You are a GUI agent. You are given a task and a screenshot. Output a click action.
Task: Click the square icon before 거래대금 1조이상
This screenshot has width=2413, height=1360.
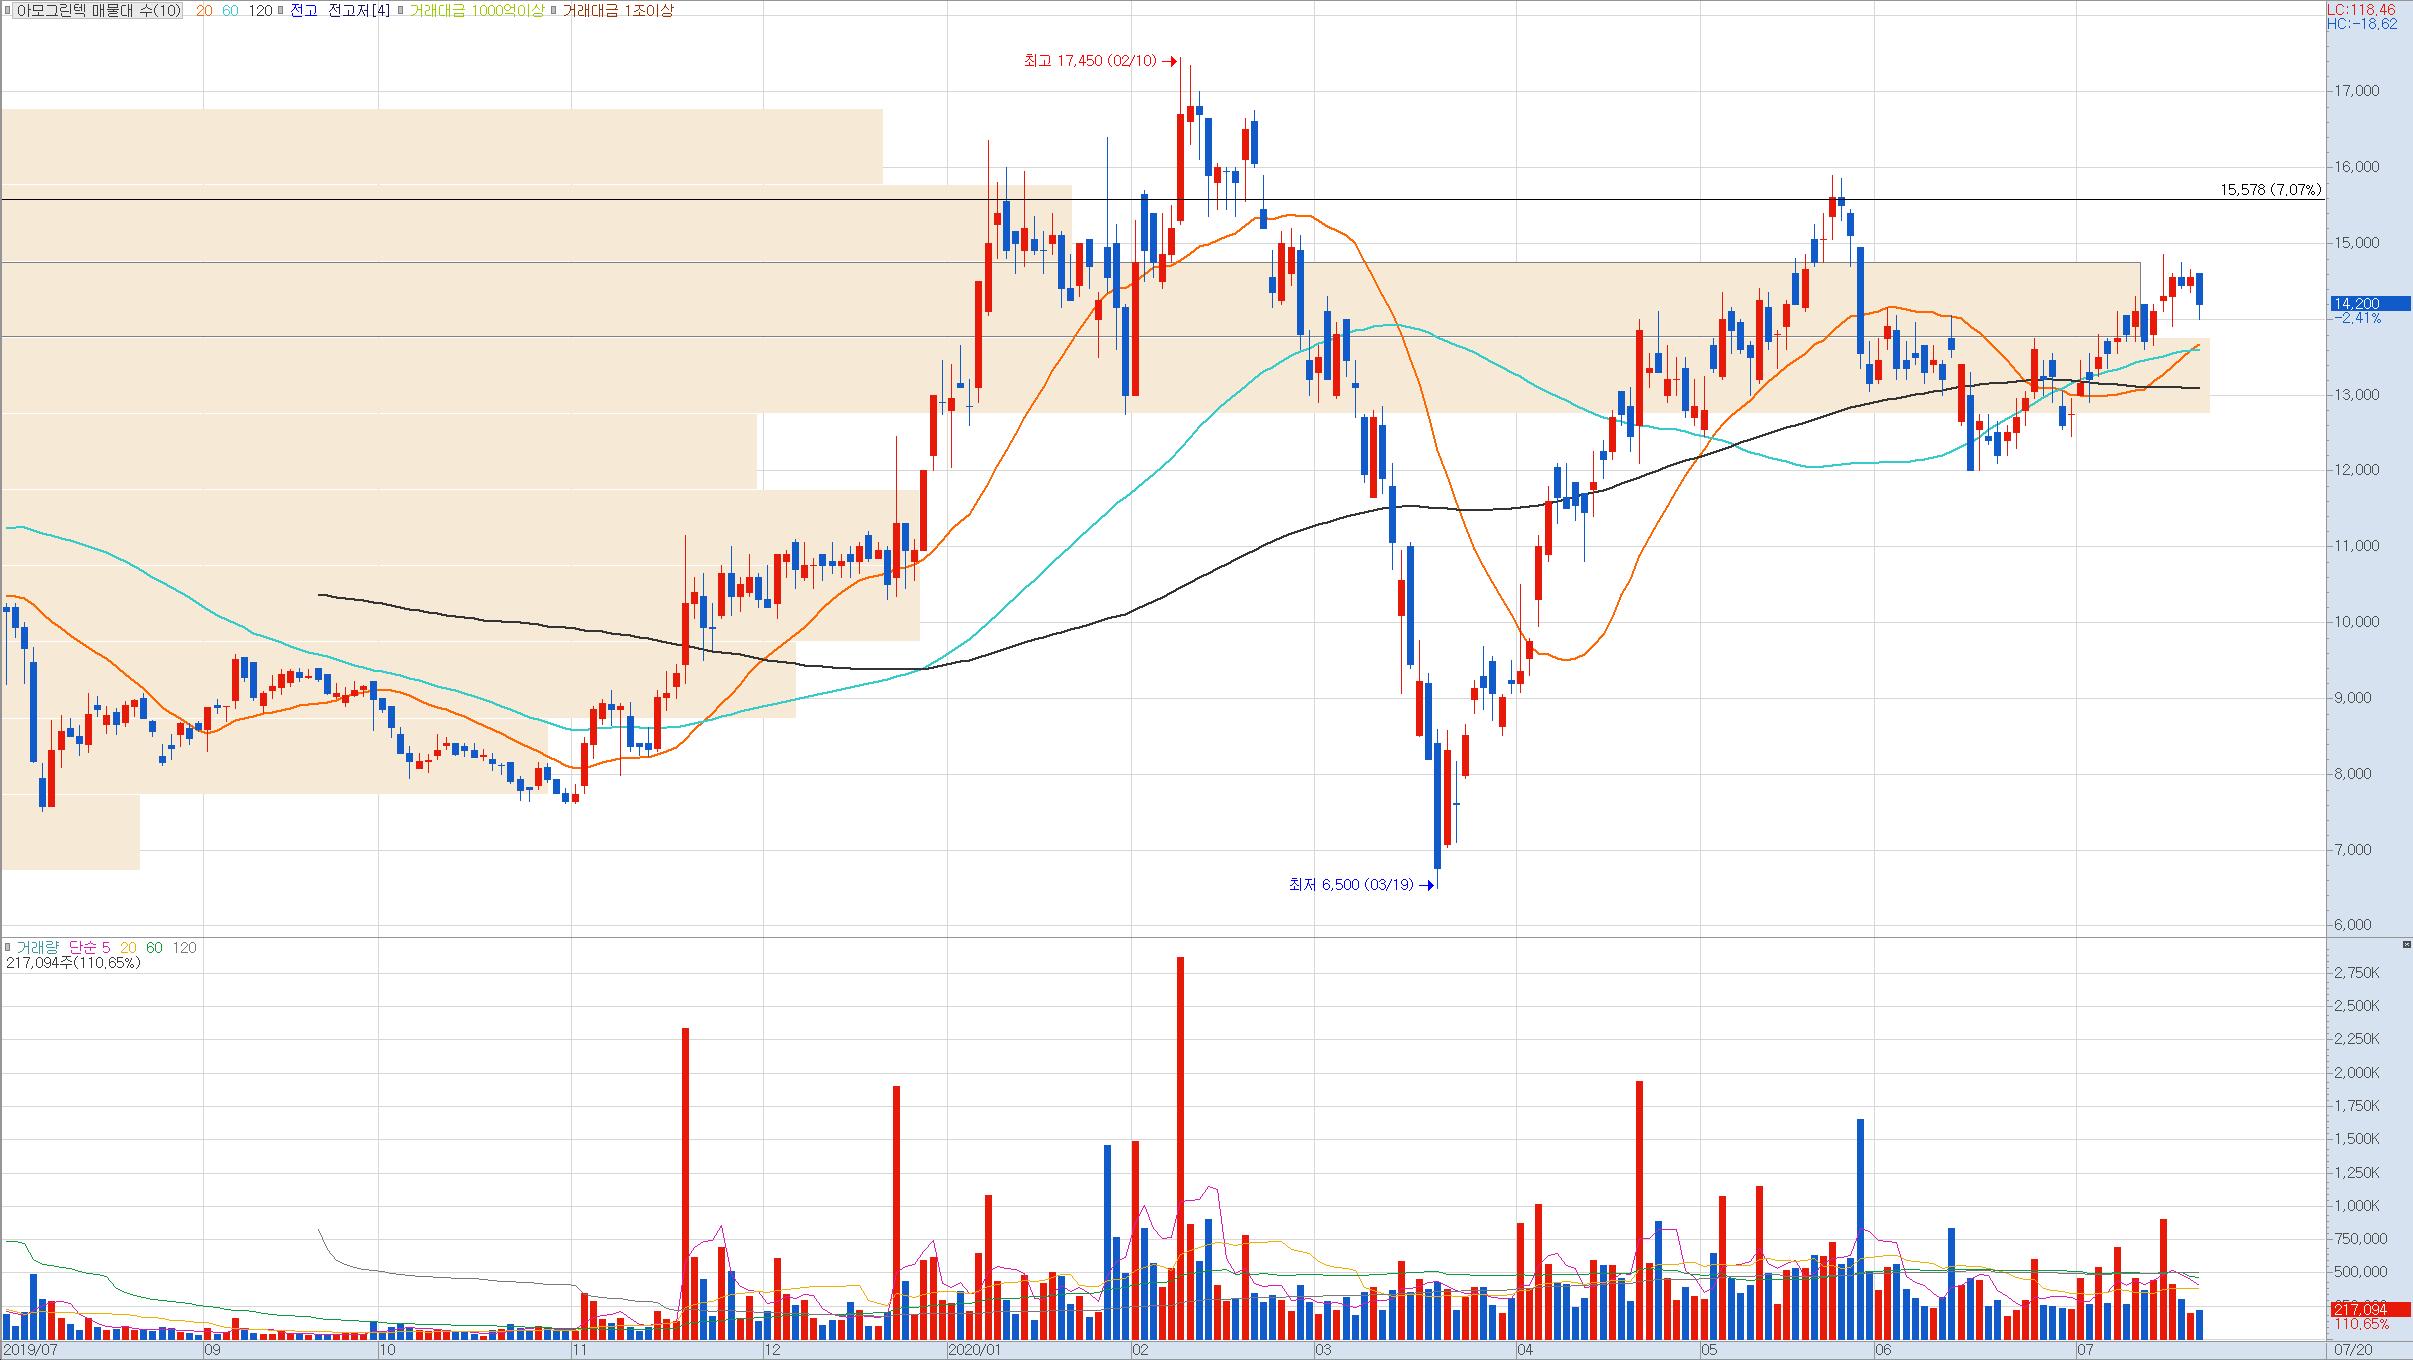pos(554,10)
